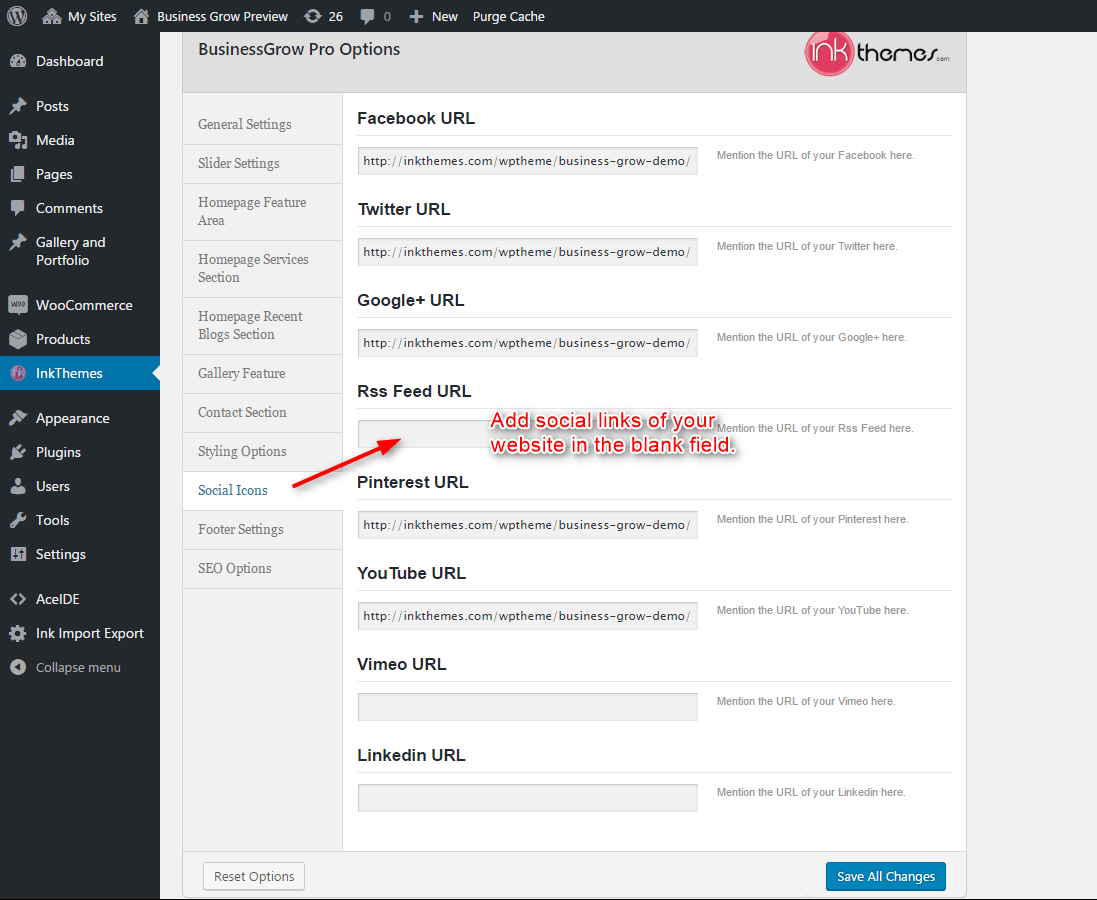Click the InkThemes sidebar icon
Screen dimensions: 1097x900
click(x=18, y=373)
